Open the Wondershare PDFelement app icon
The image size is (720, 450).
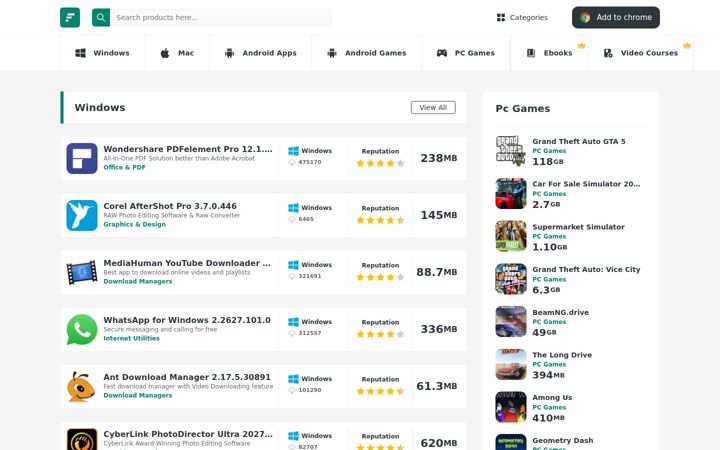coord(82,158)
